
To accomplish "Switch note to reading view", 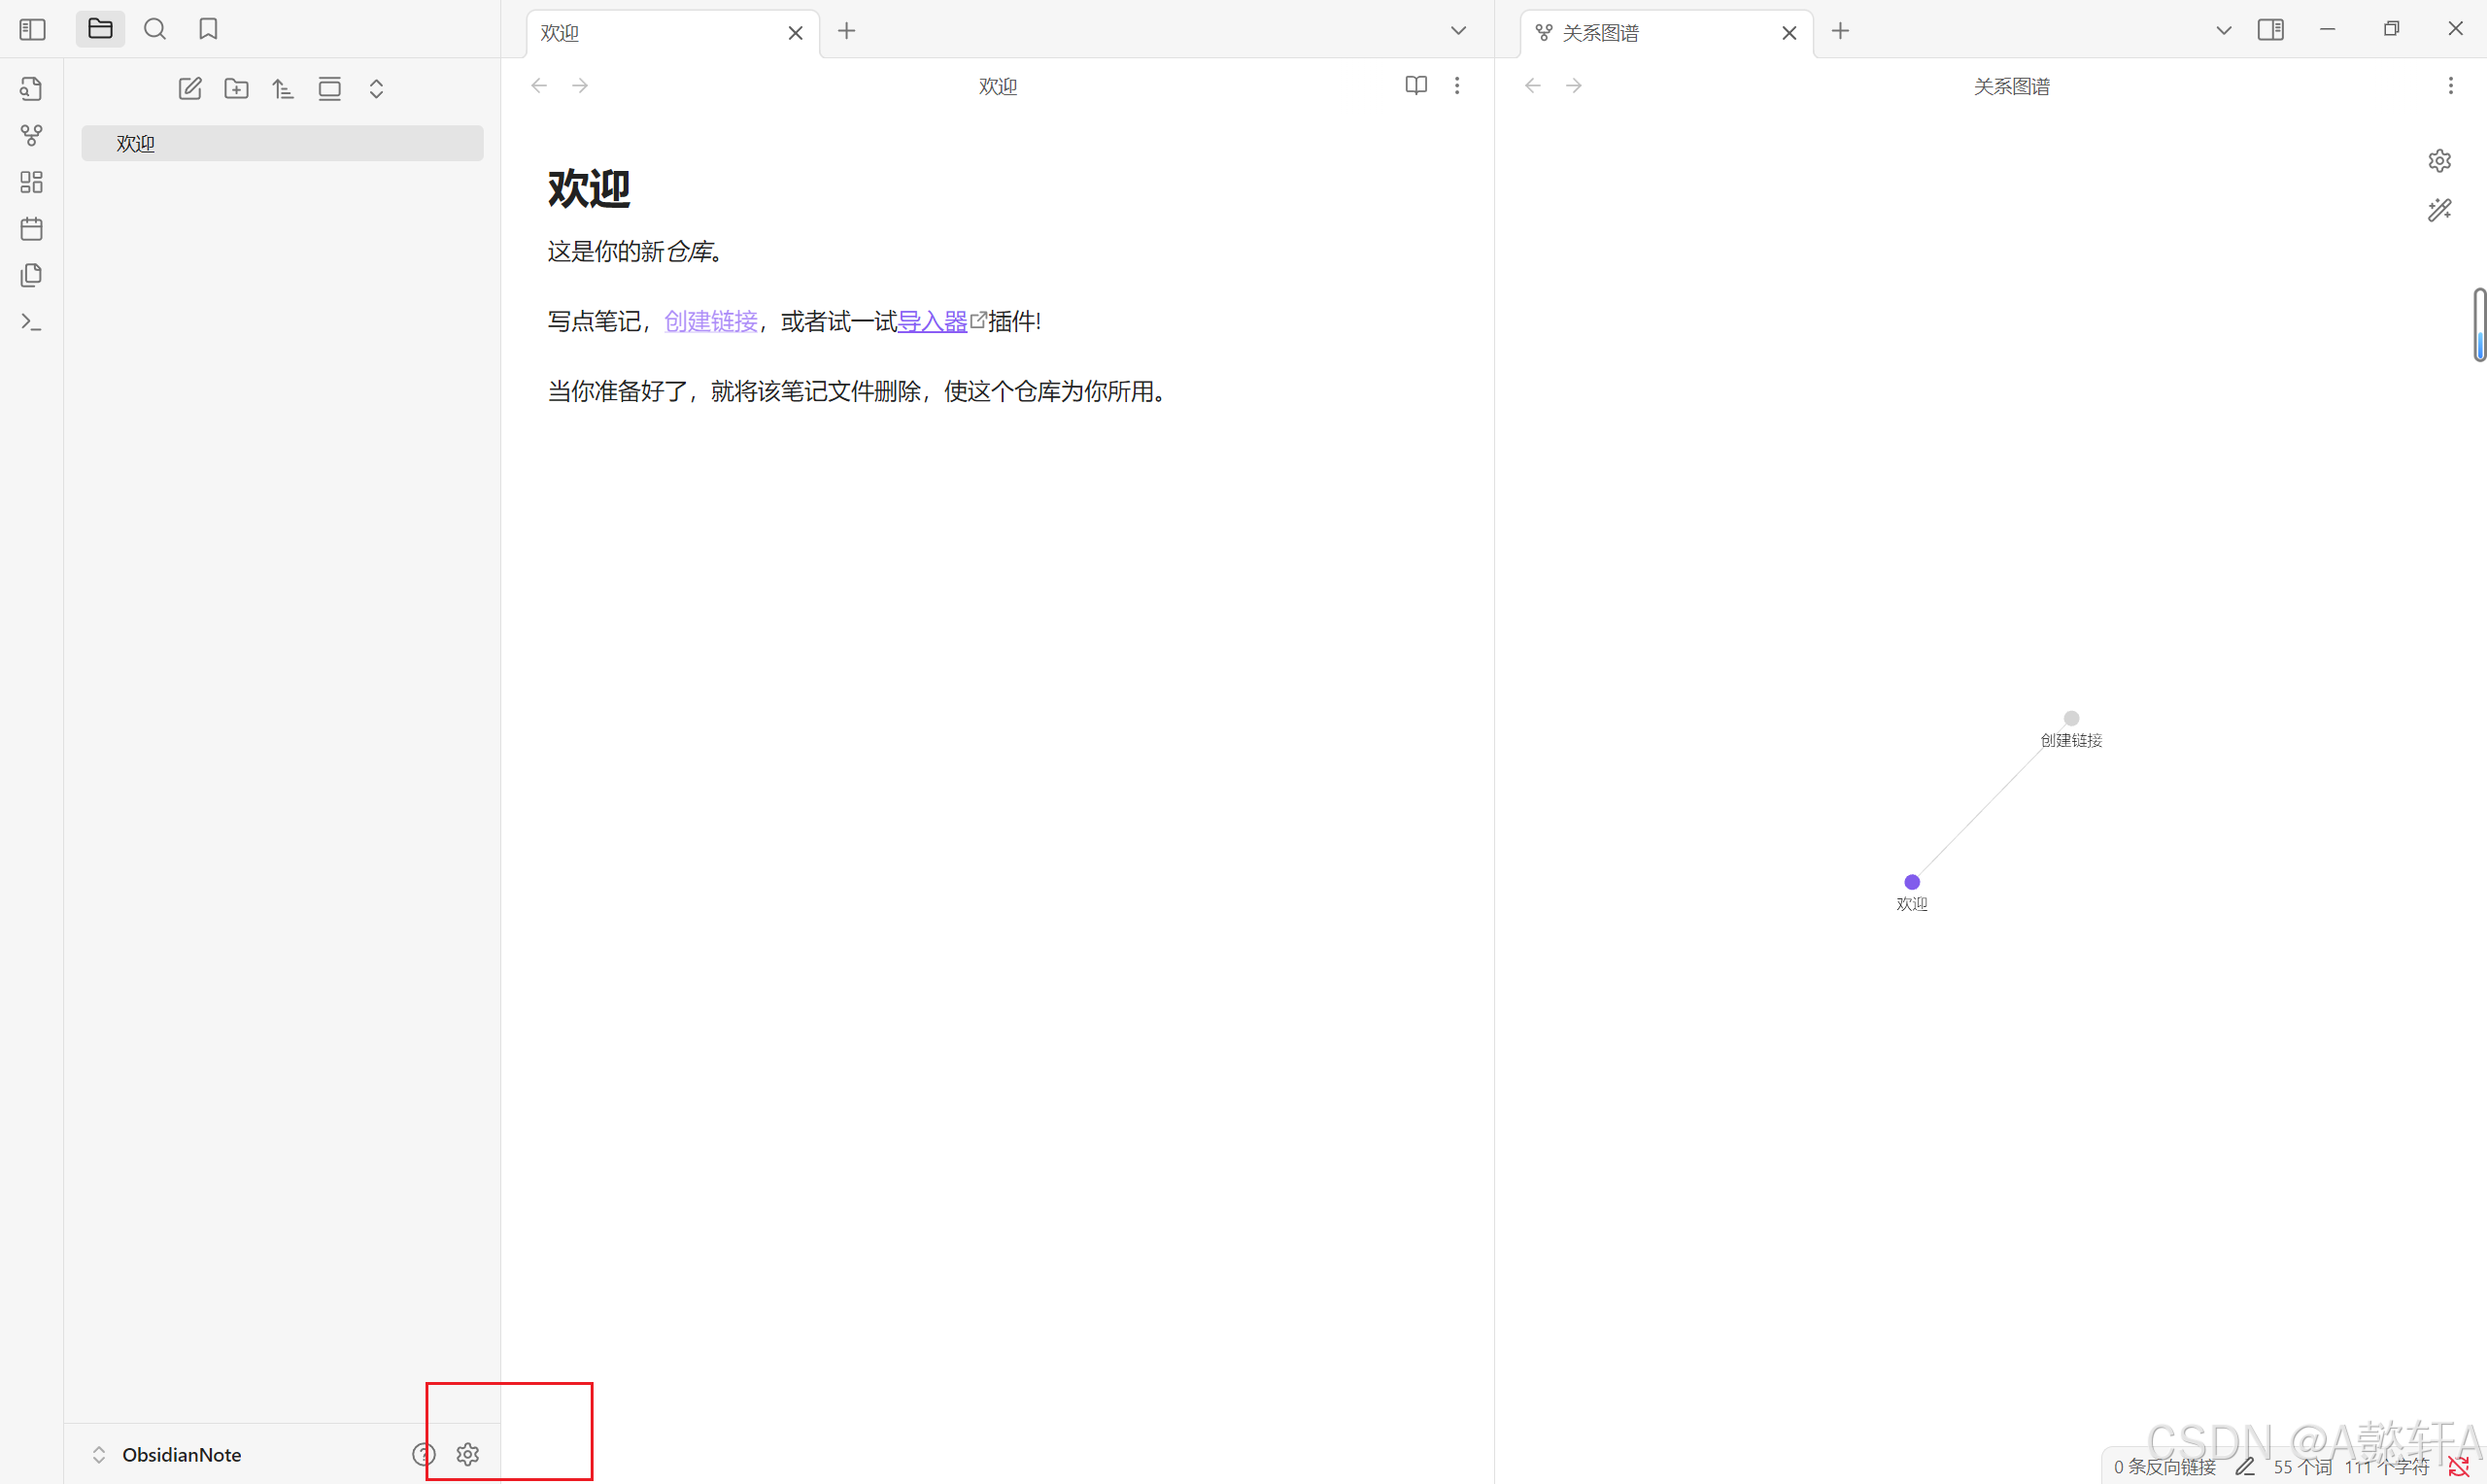I will pos(1415,86).
